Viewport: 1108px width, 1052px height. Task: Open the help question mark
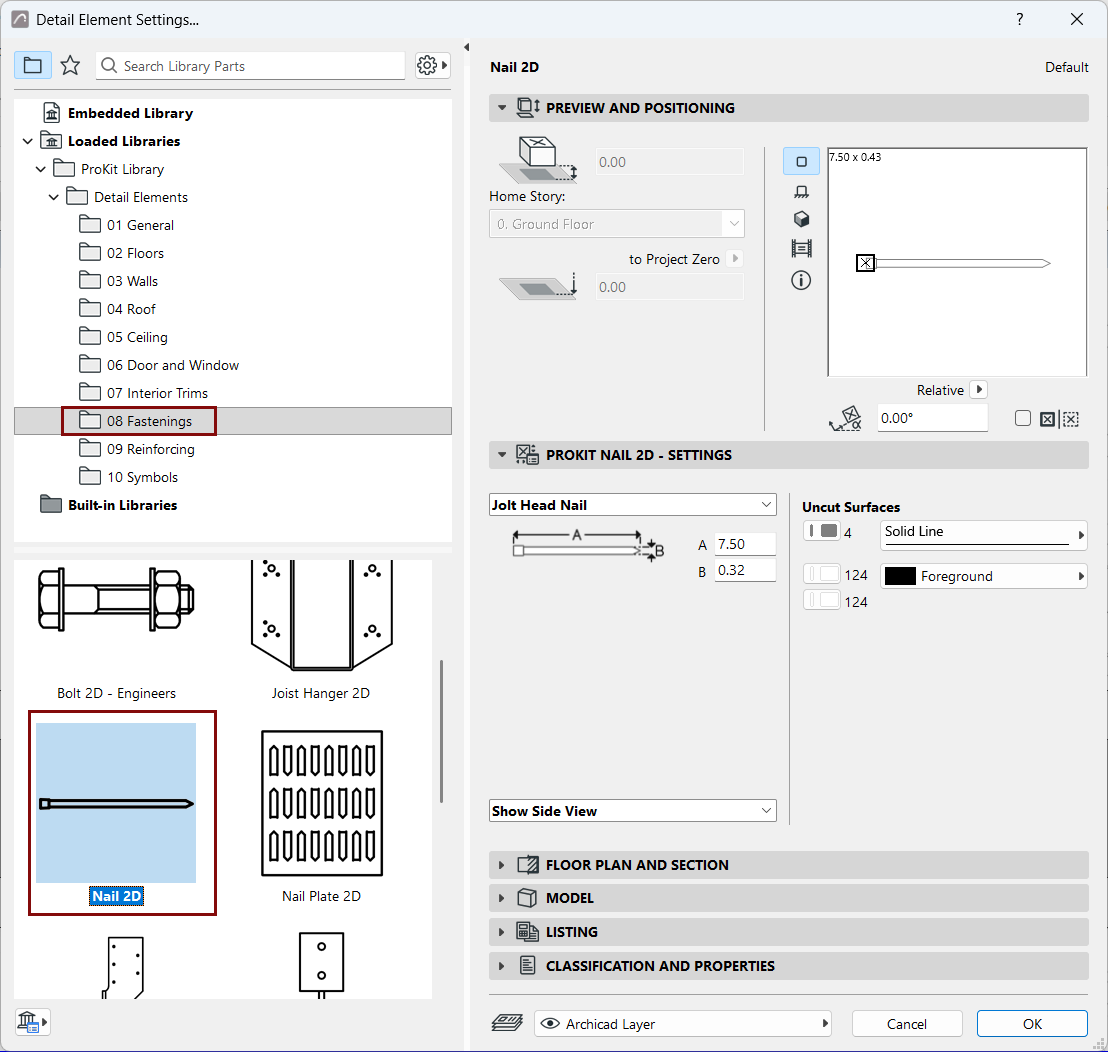tap(1019, 19)
